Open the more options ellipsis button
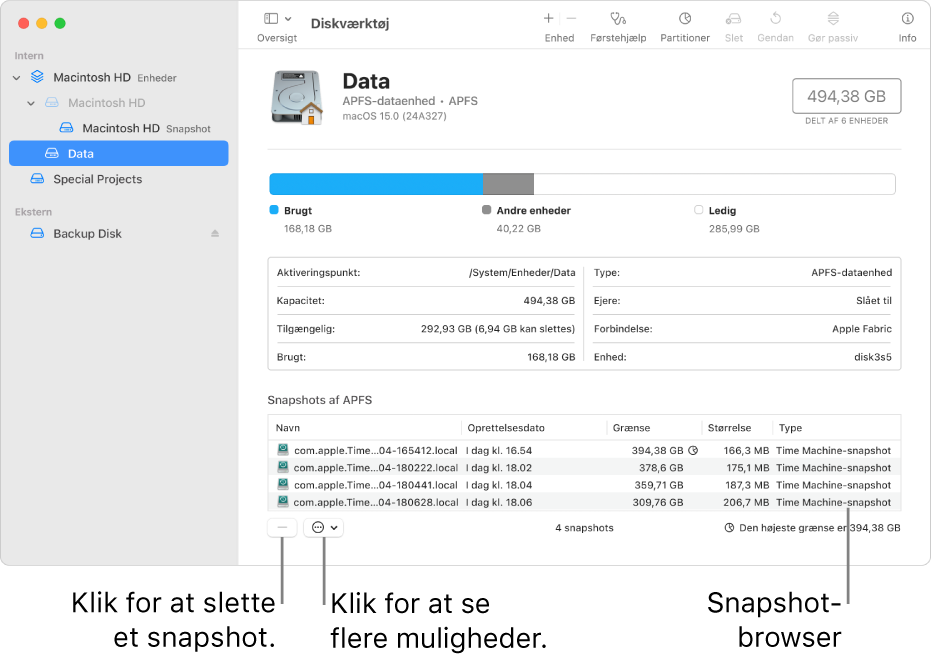Image resolution: width=931 pixels, height=662 pixels. coord(324,527)
